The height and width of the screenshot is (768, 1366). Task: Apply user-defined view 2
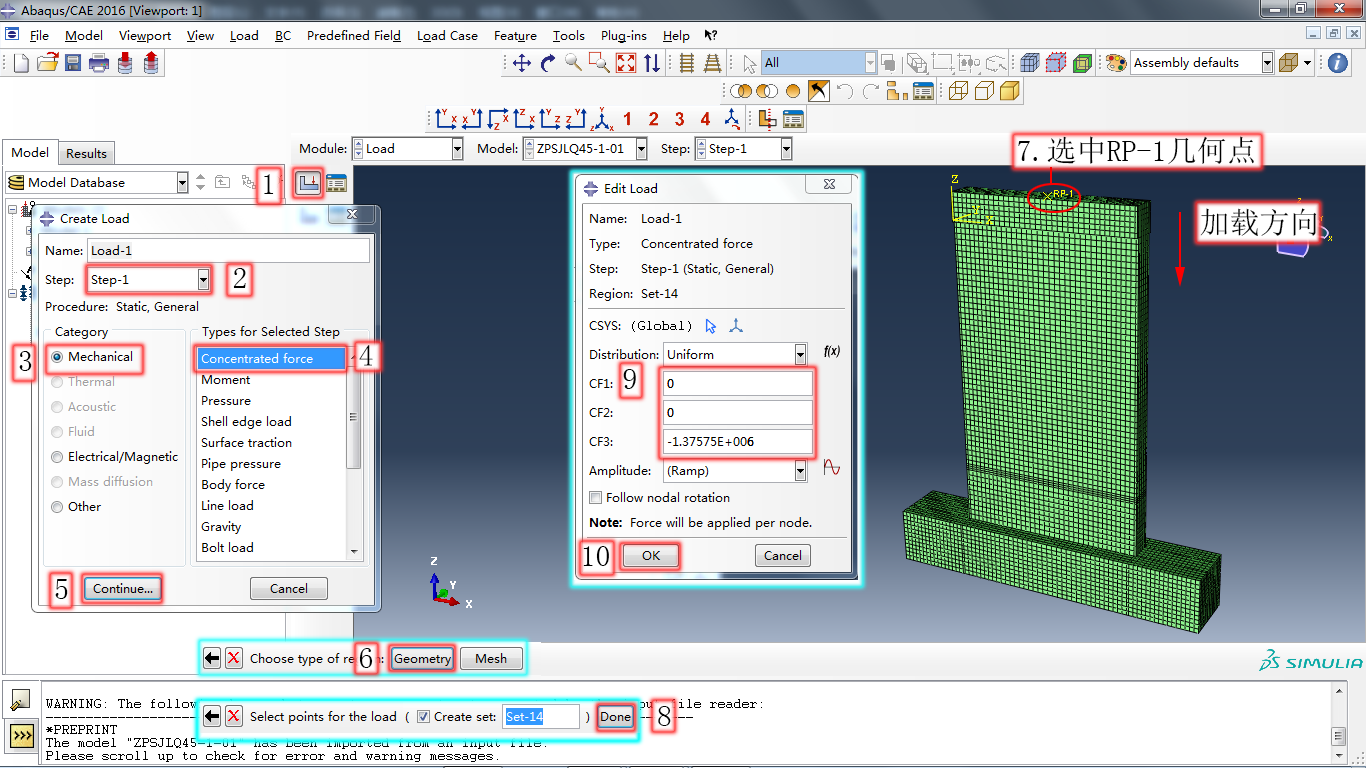pyautogui.click(x=654, y=119)
